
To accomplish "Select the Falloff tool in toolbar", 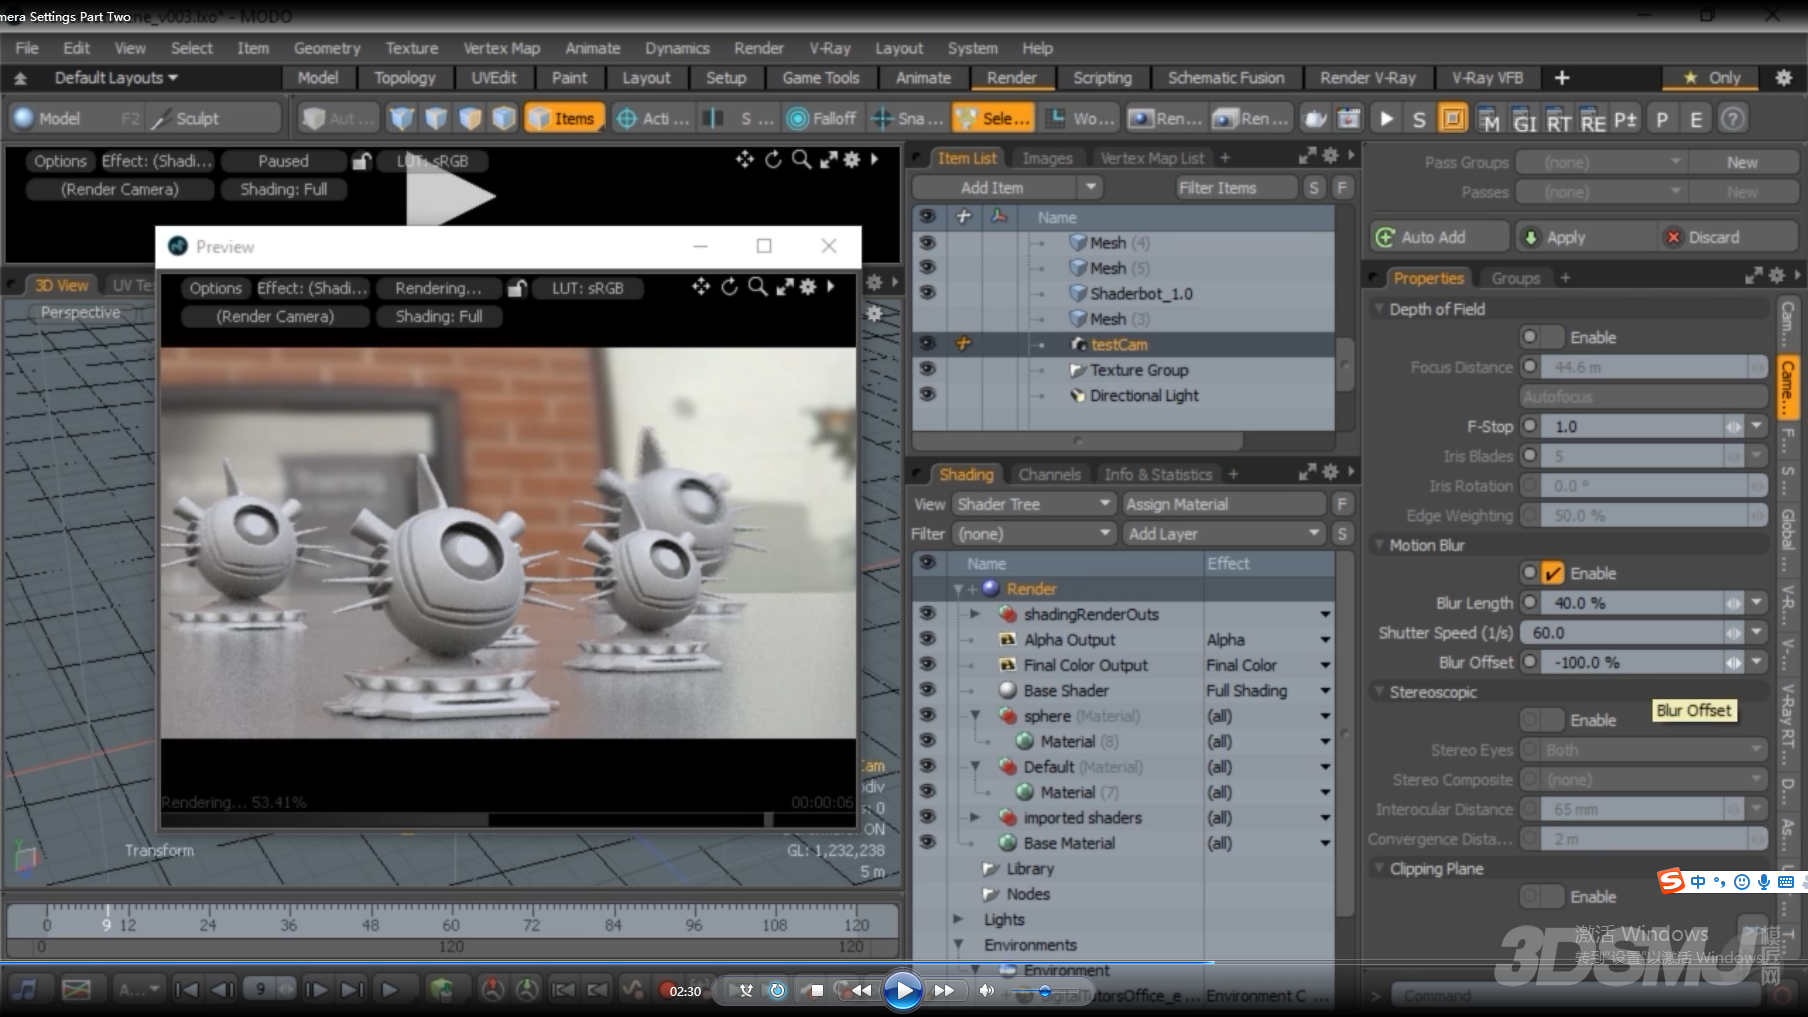I will [x=822, y=118].
